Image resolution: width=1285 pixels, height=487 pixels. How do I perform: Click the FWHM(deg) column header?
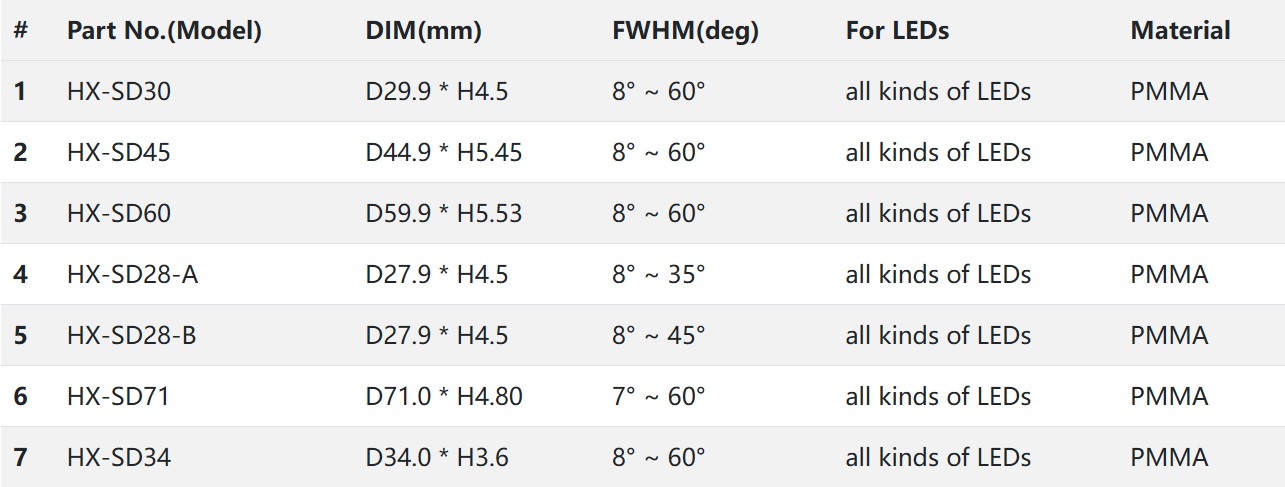tap(685, 31)
